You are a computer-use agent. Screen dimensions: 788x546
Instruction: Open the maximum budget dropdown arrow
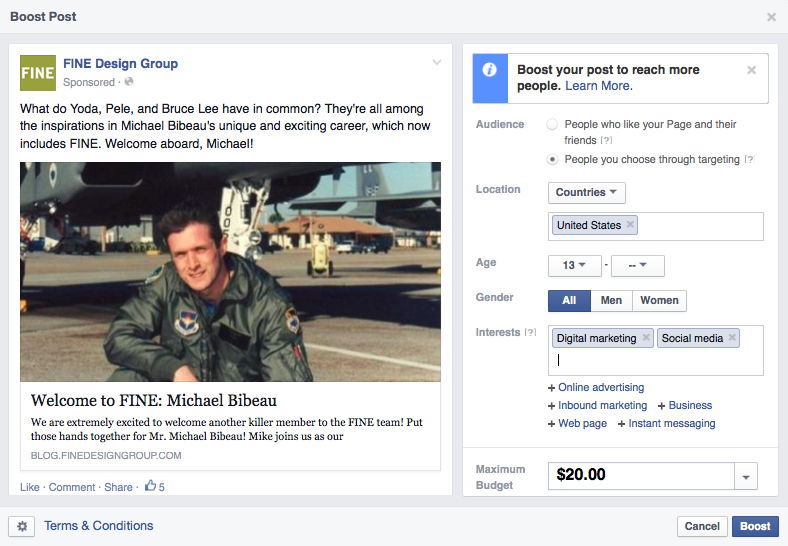coord(746,476)
